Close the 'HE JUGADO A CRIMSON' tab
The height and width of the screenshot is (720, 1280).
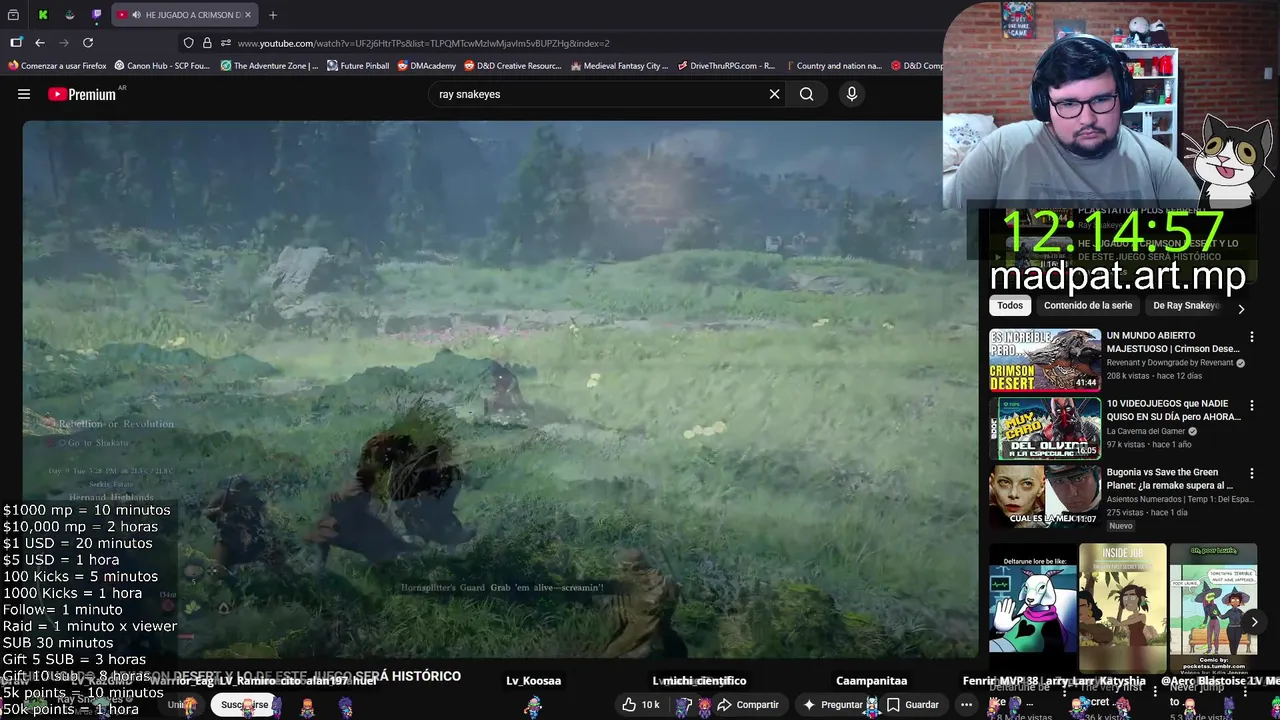(248, 15)
